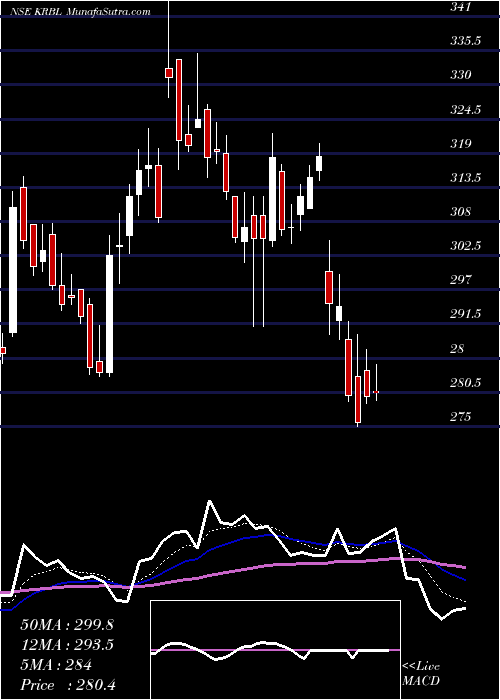Select the 324.5 price axis label
The width and height of the screenshot is (500, 700).
tap(466, 109)
